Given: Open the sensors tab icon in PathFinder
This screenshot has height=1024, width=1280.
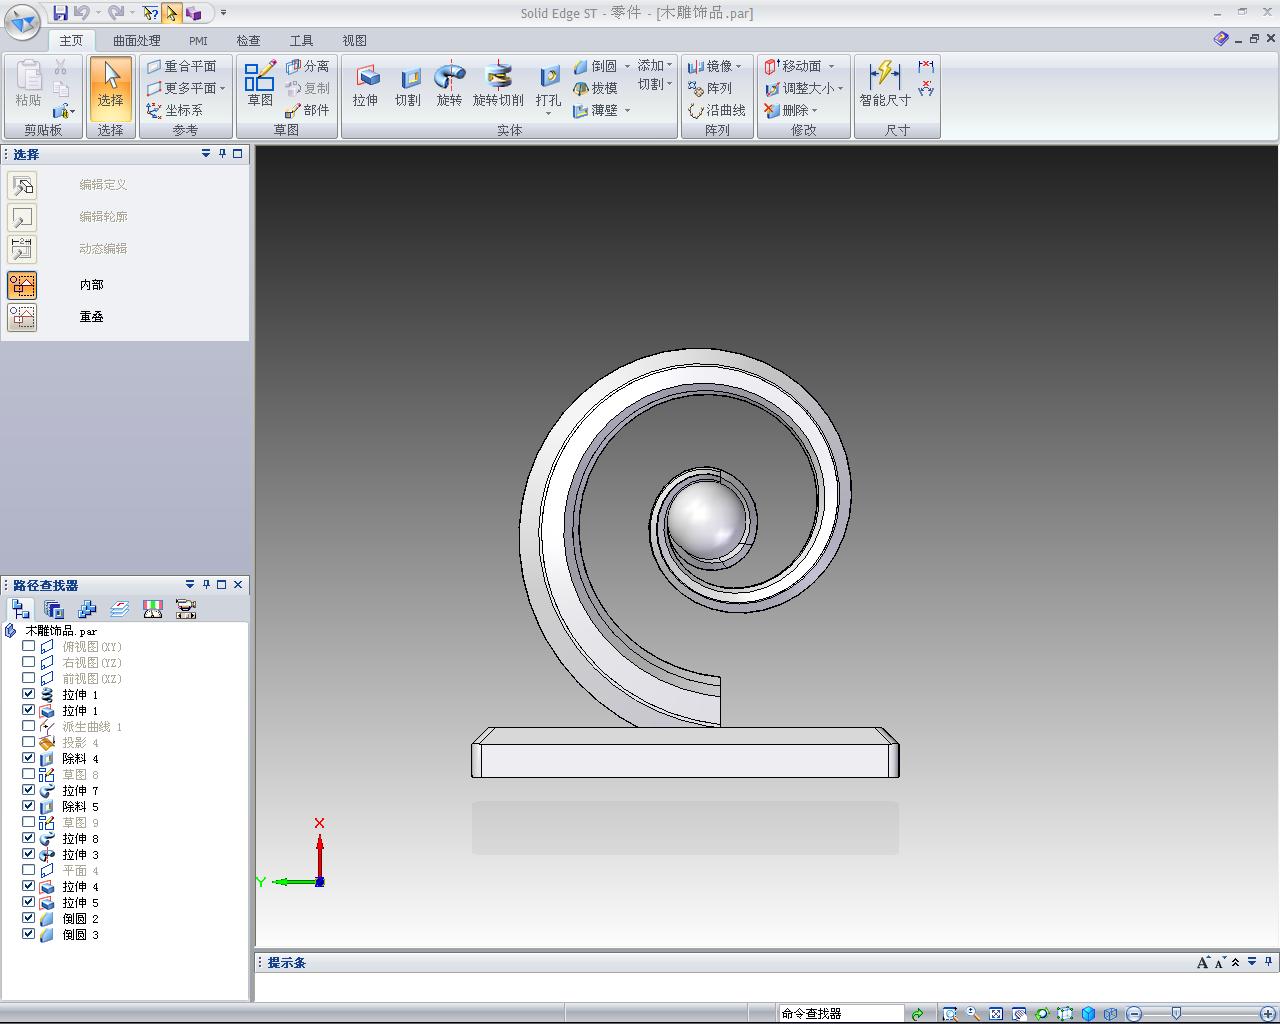Looking at the screenshot, I should (153, 609).
